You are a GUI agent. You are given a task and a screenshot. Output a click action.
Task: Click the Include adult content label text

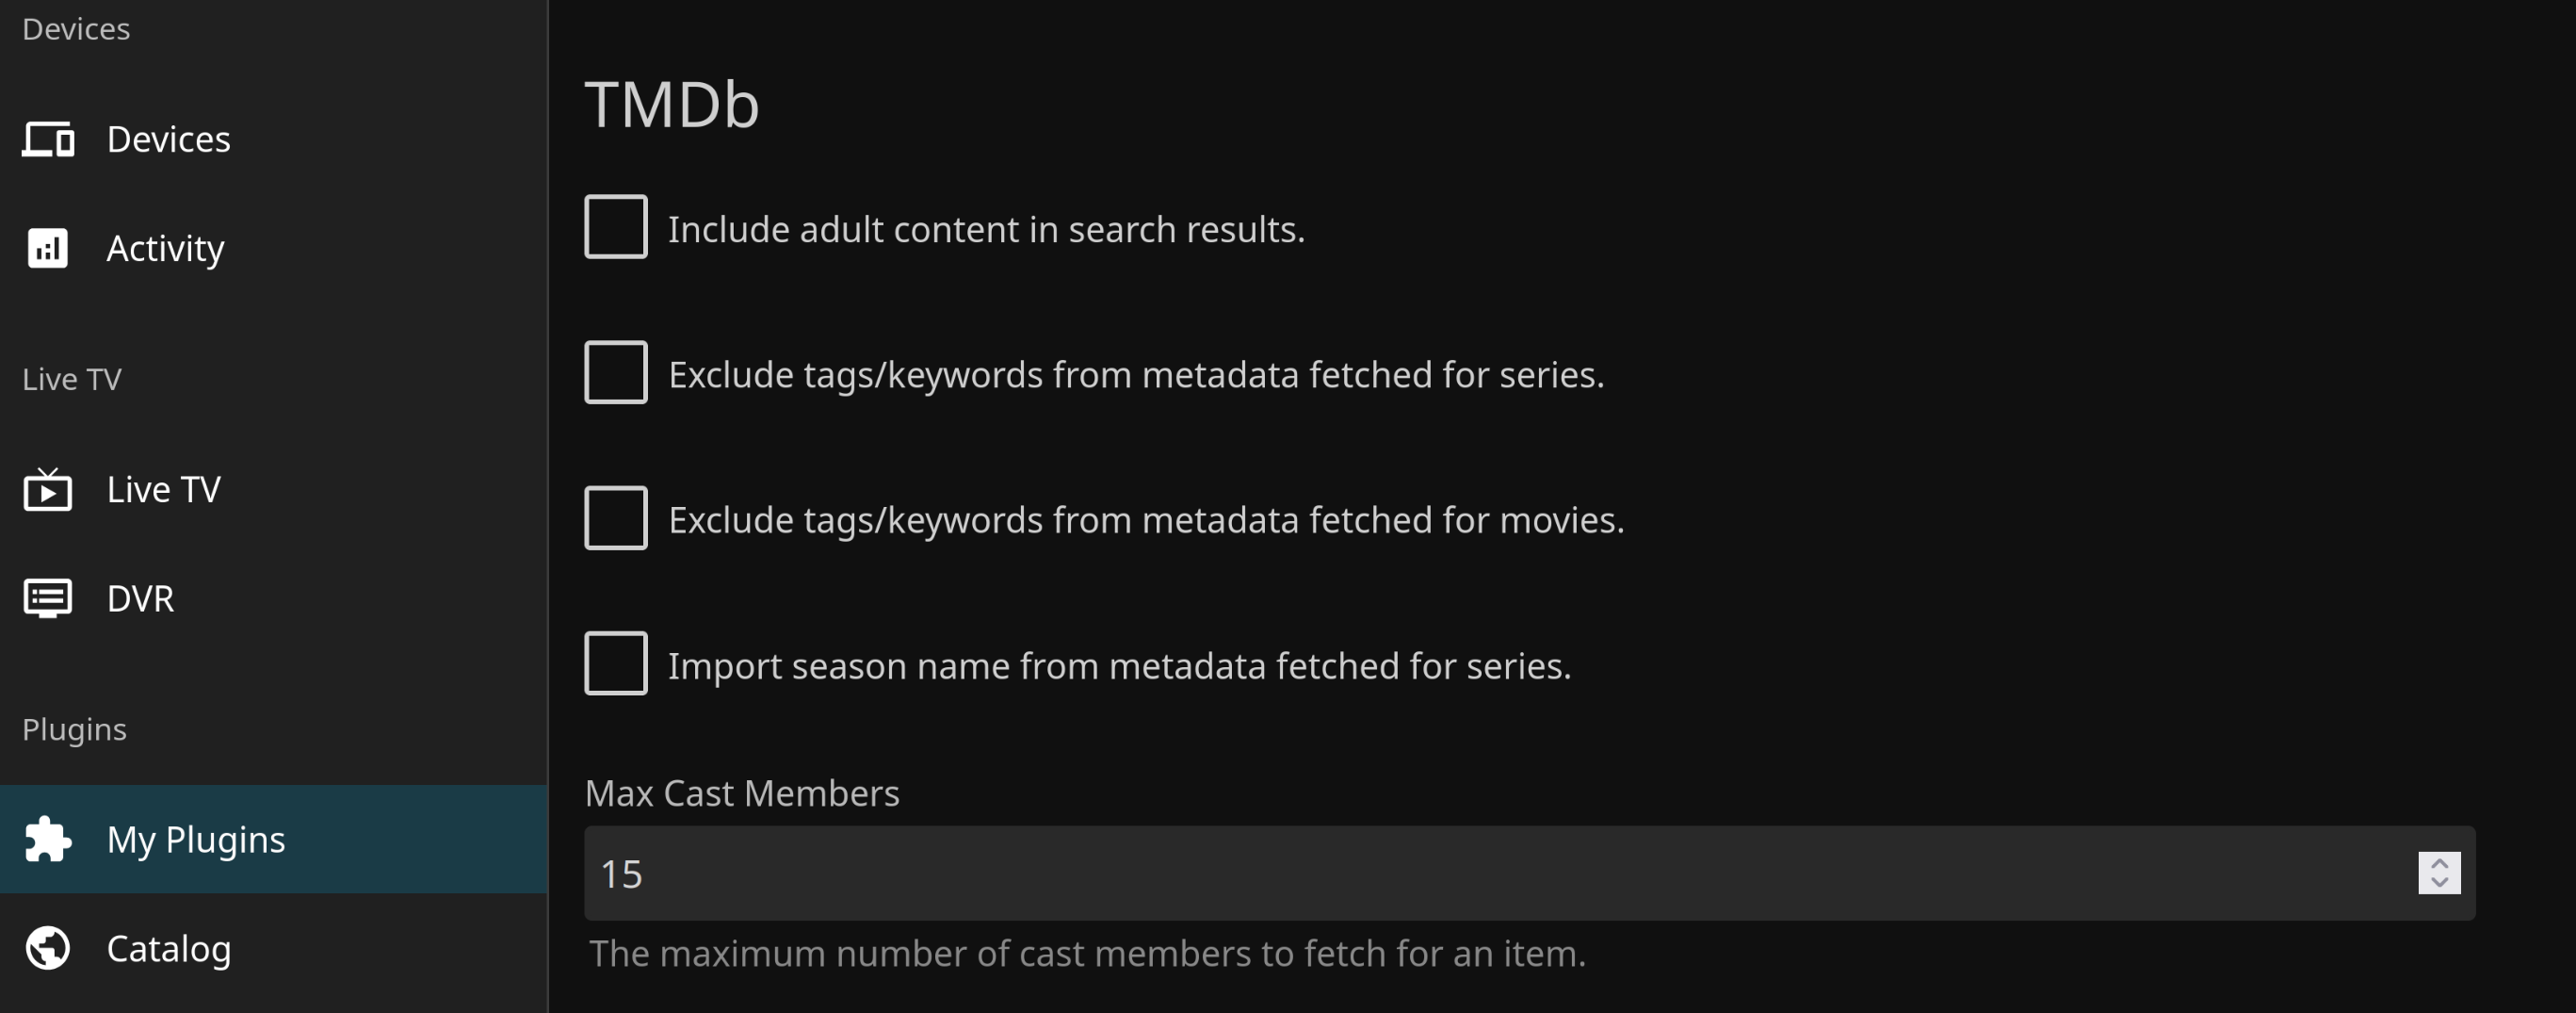tap(986, 229)
